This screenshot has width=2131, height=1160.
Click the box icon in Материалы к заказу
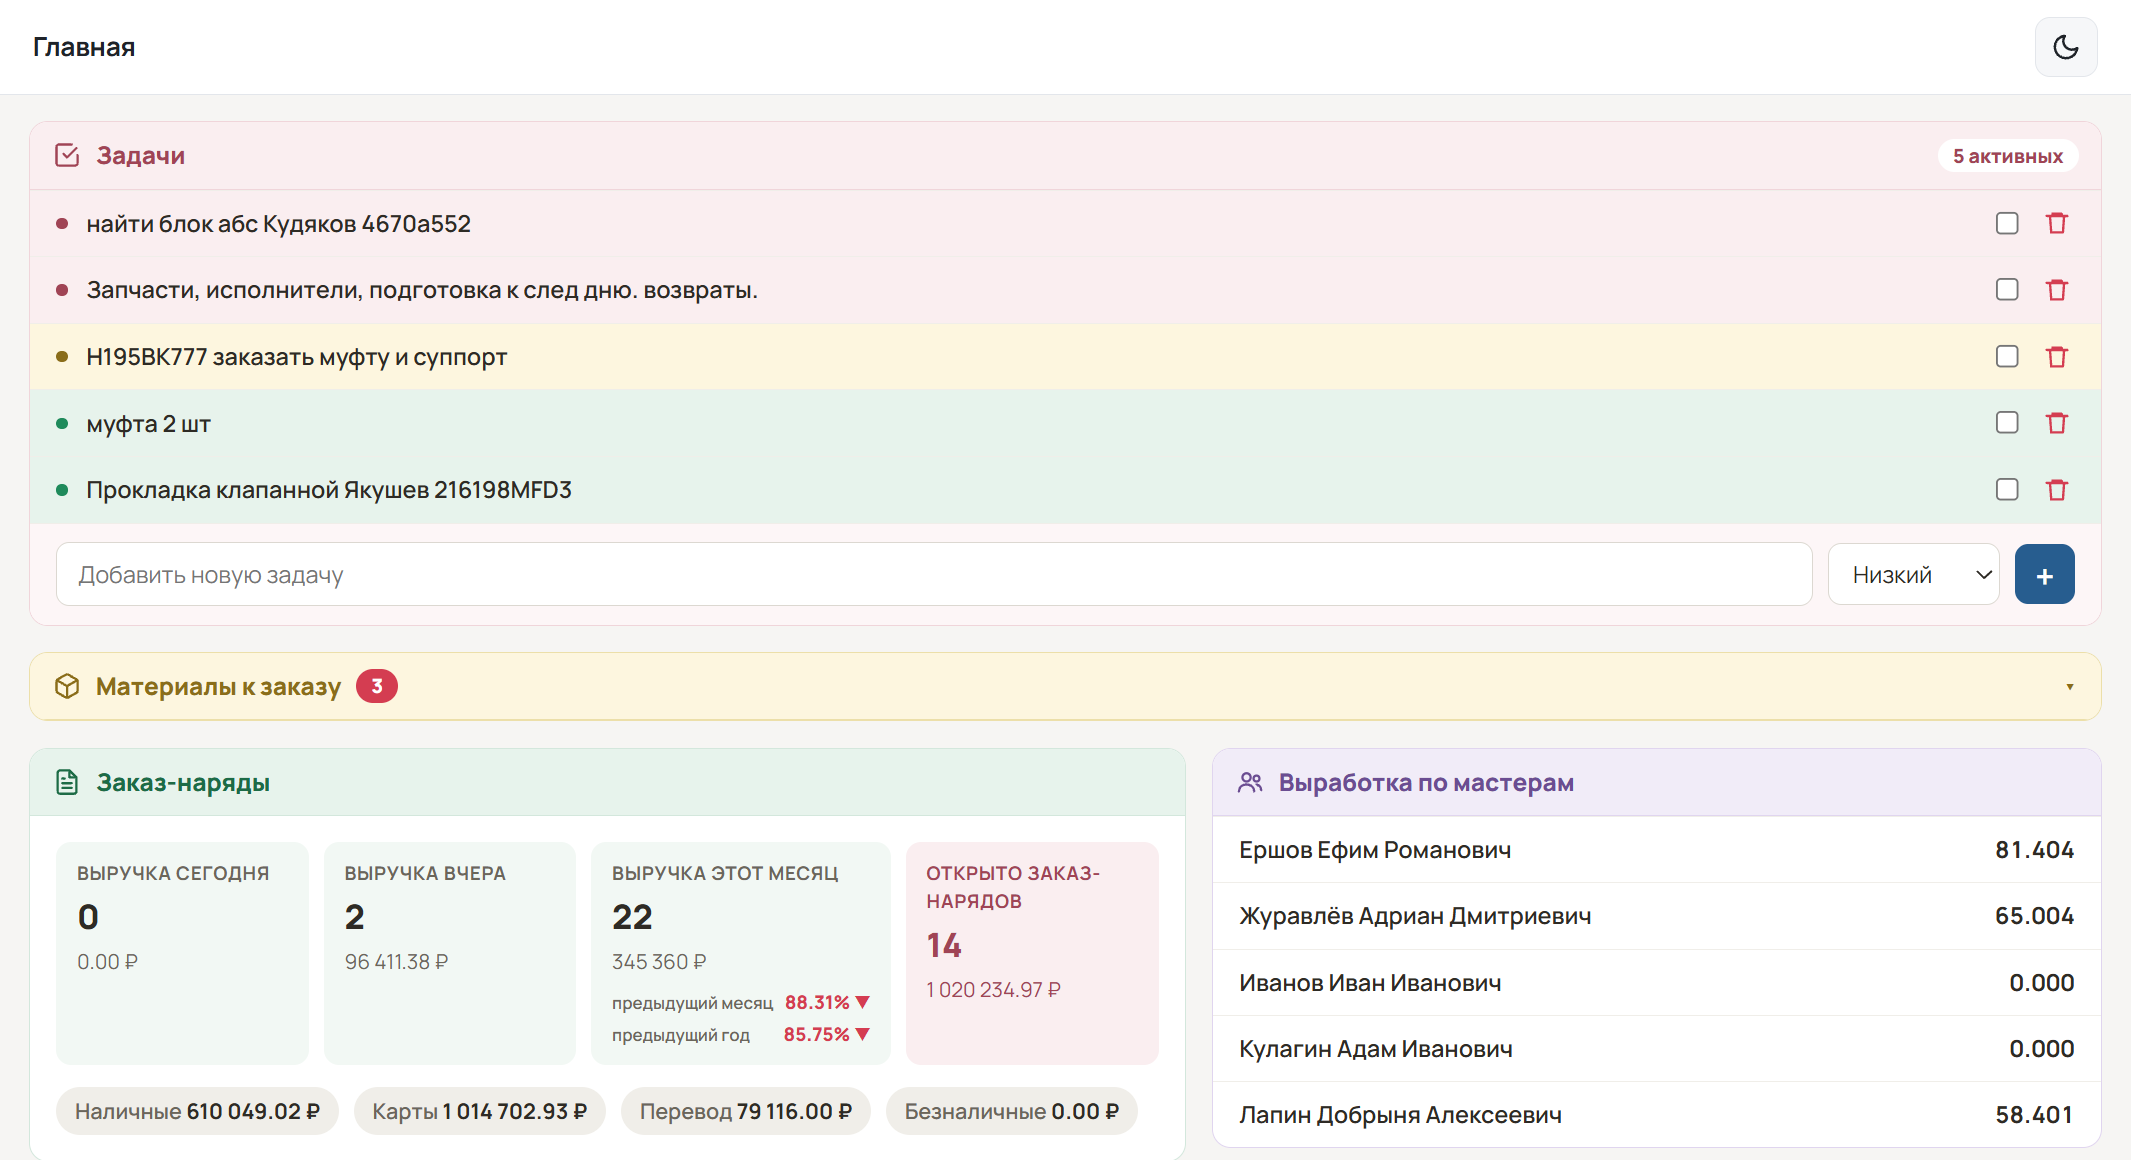(x=67, y=686)
